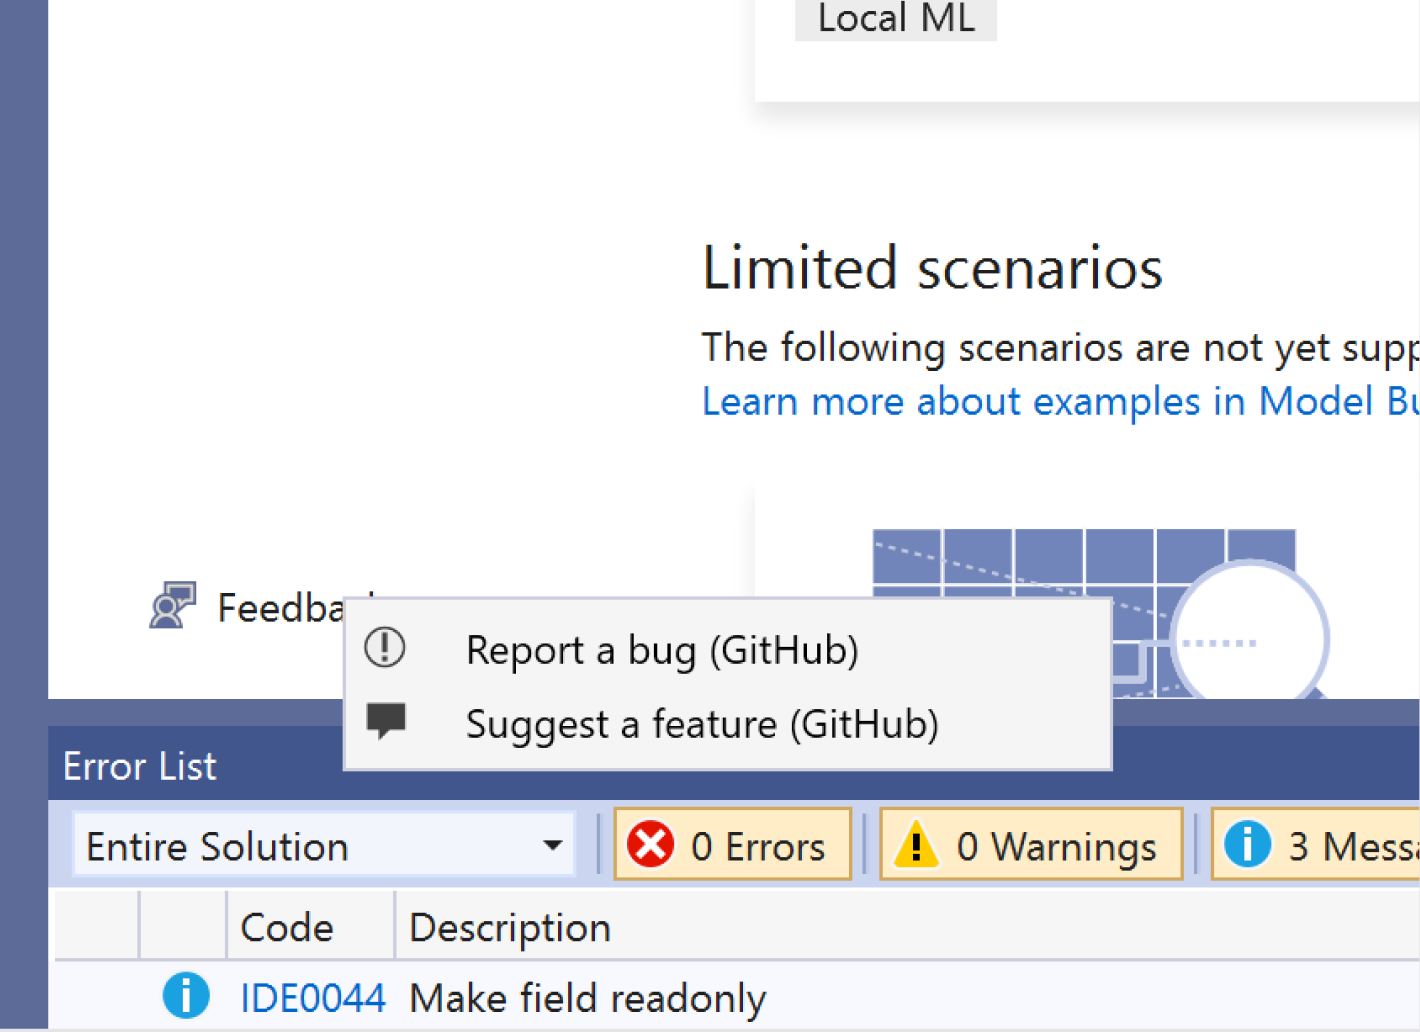Toggle the 0 Errors filter
This screenshot has height=1032, width=1420.
point(733,845)
